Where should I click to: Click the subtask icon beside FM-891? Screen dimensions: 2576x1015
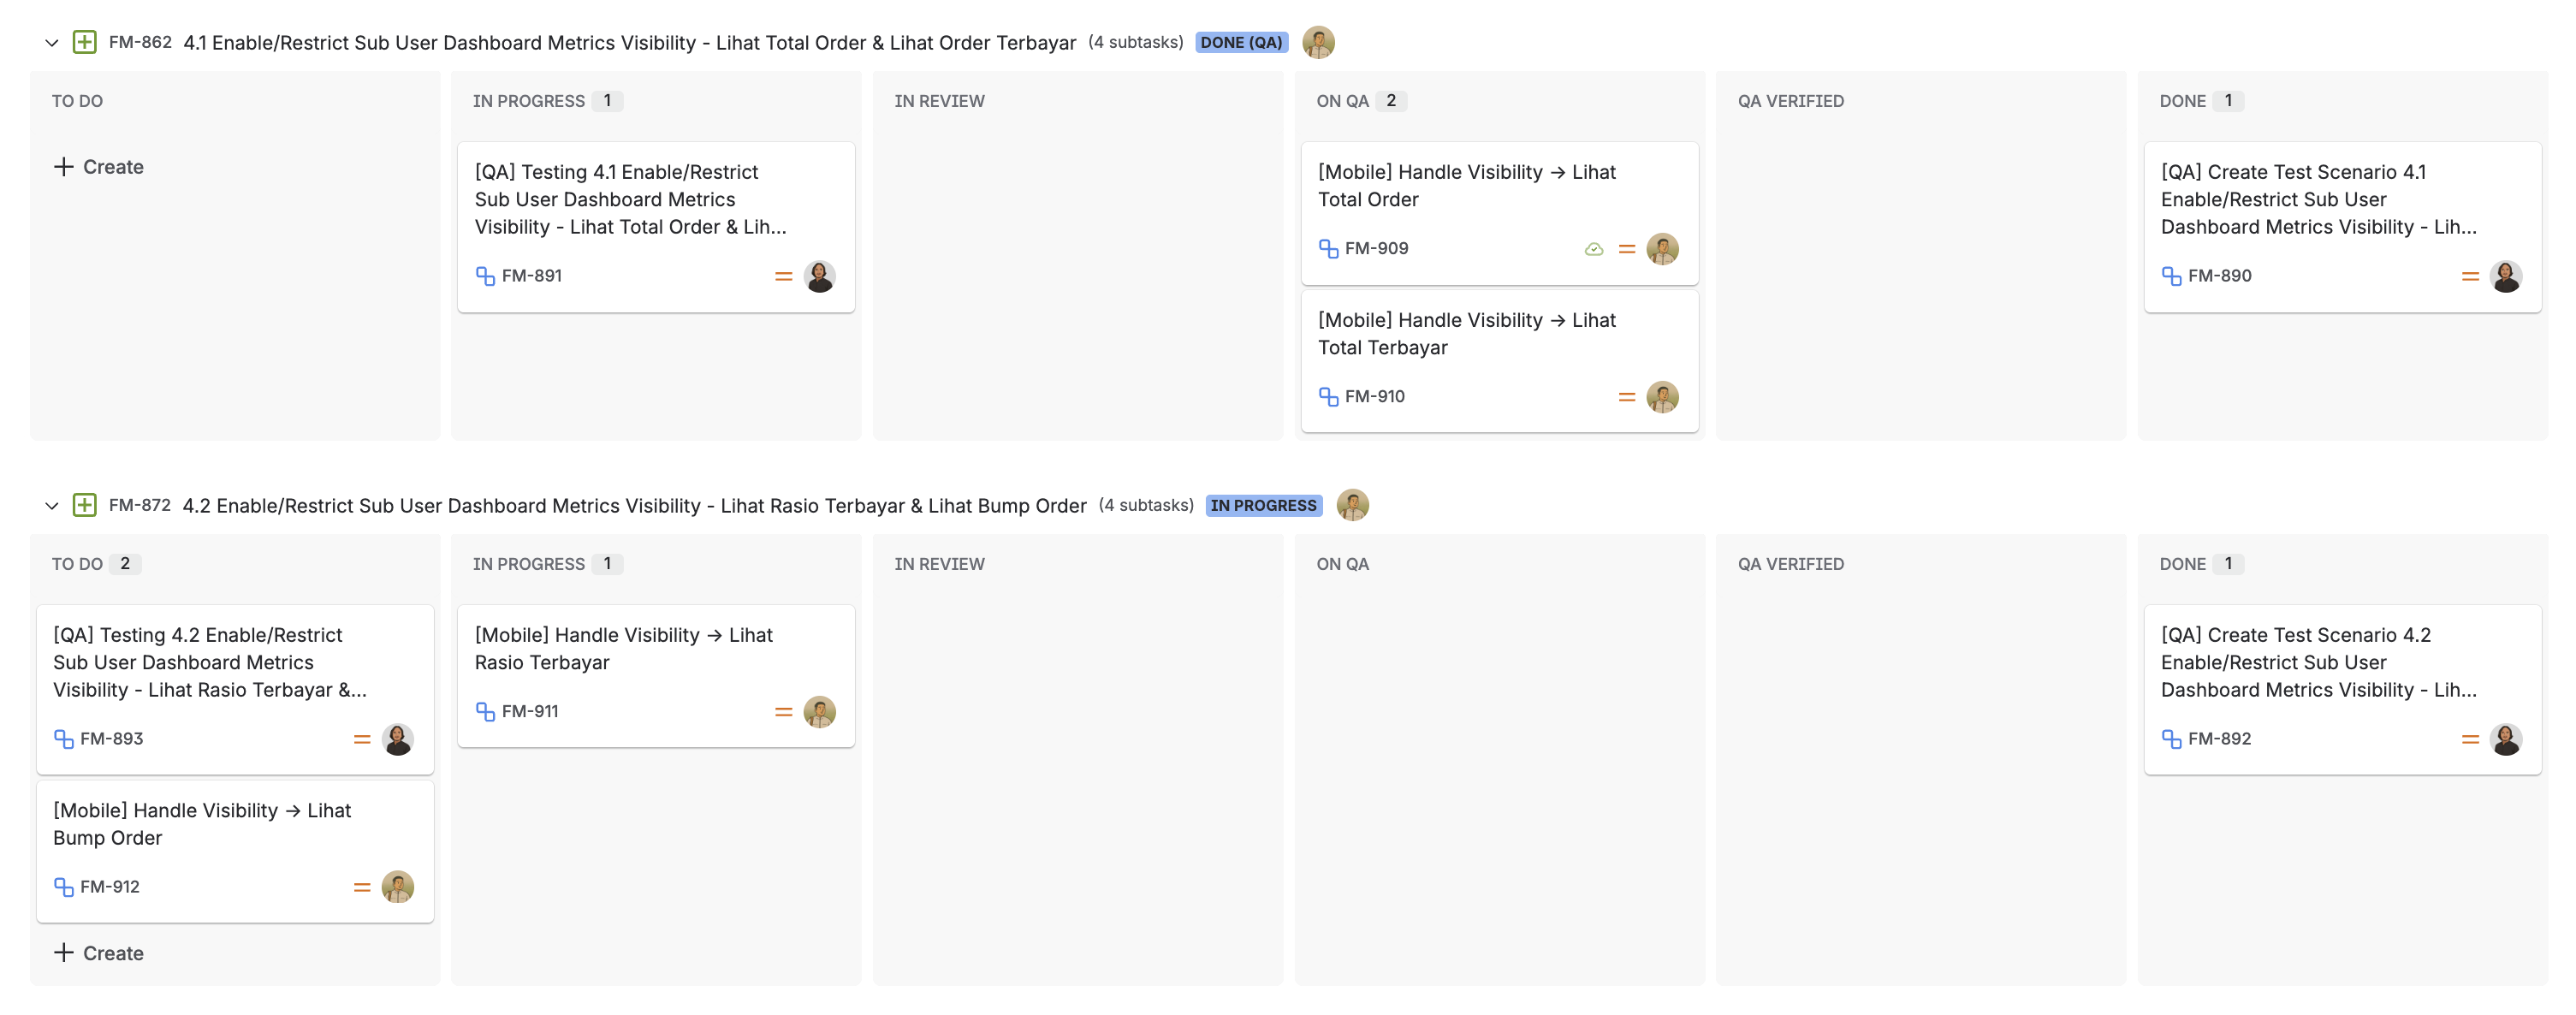(x=485, y=276)
